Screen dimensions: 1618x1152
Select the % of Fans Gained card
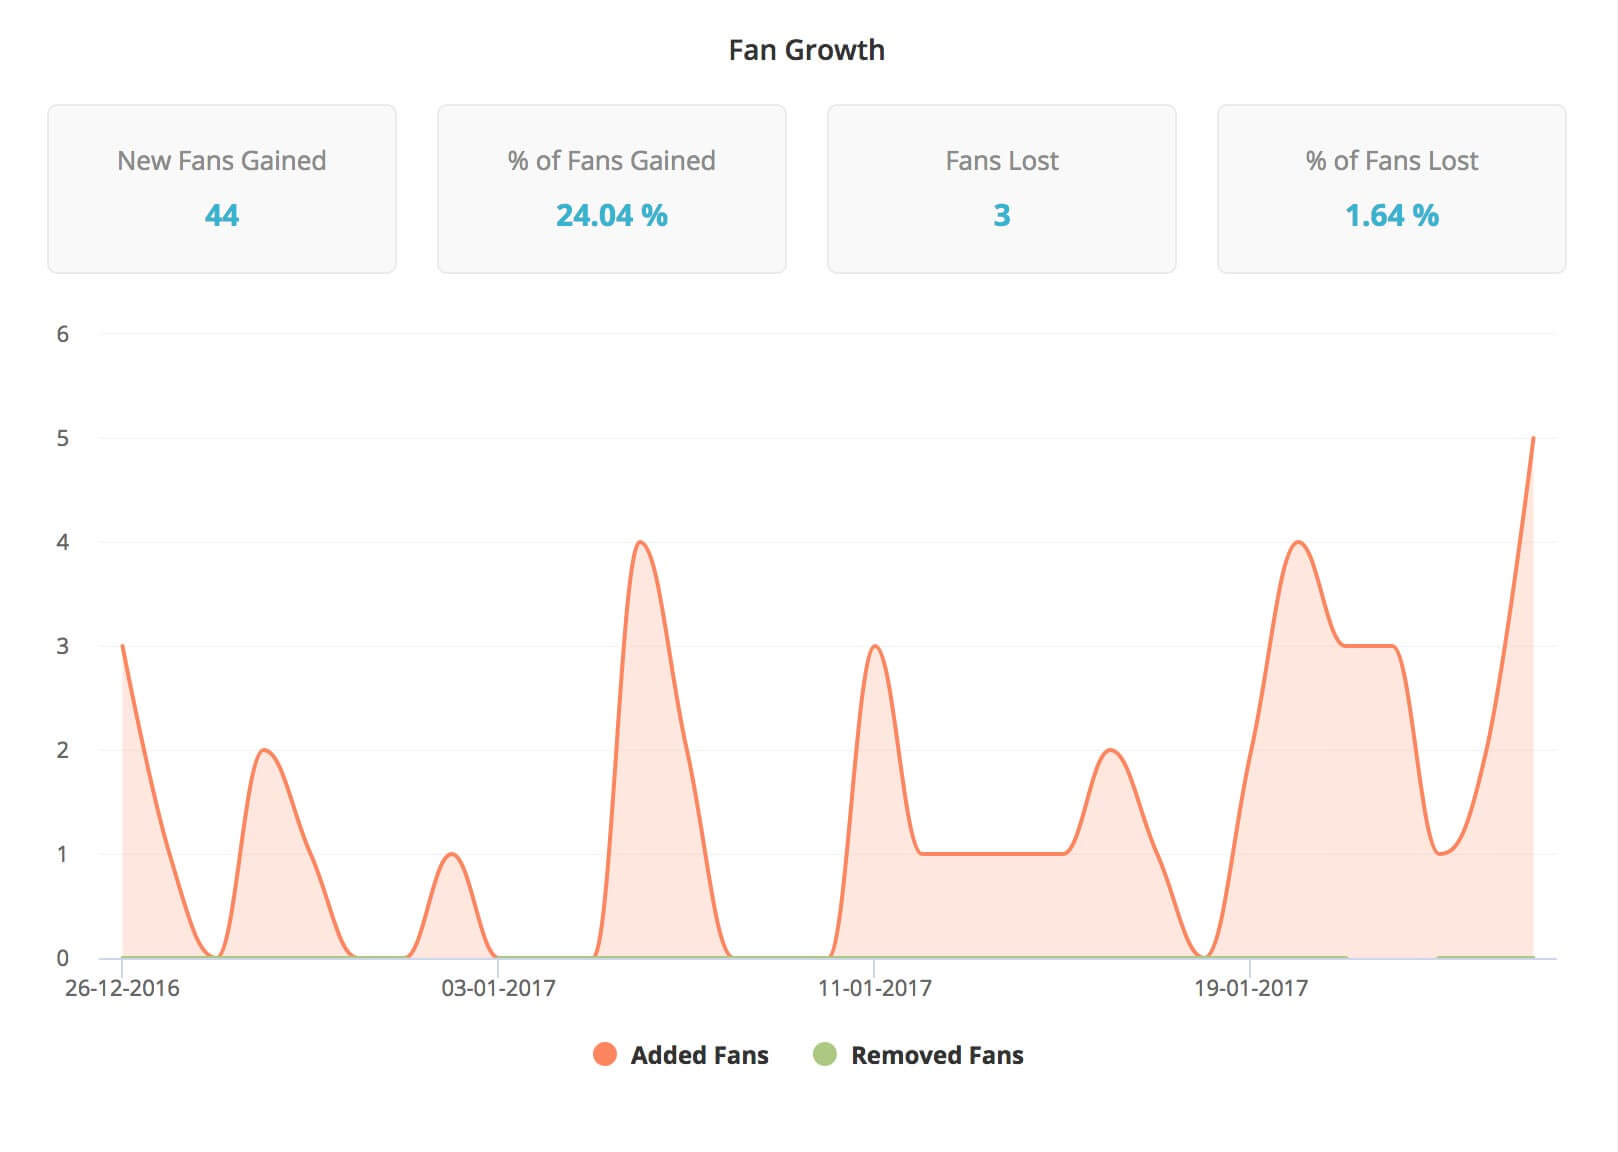tap(612, 189)
